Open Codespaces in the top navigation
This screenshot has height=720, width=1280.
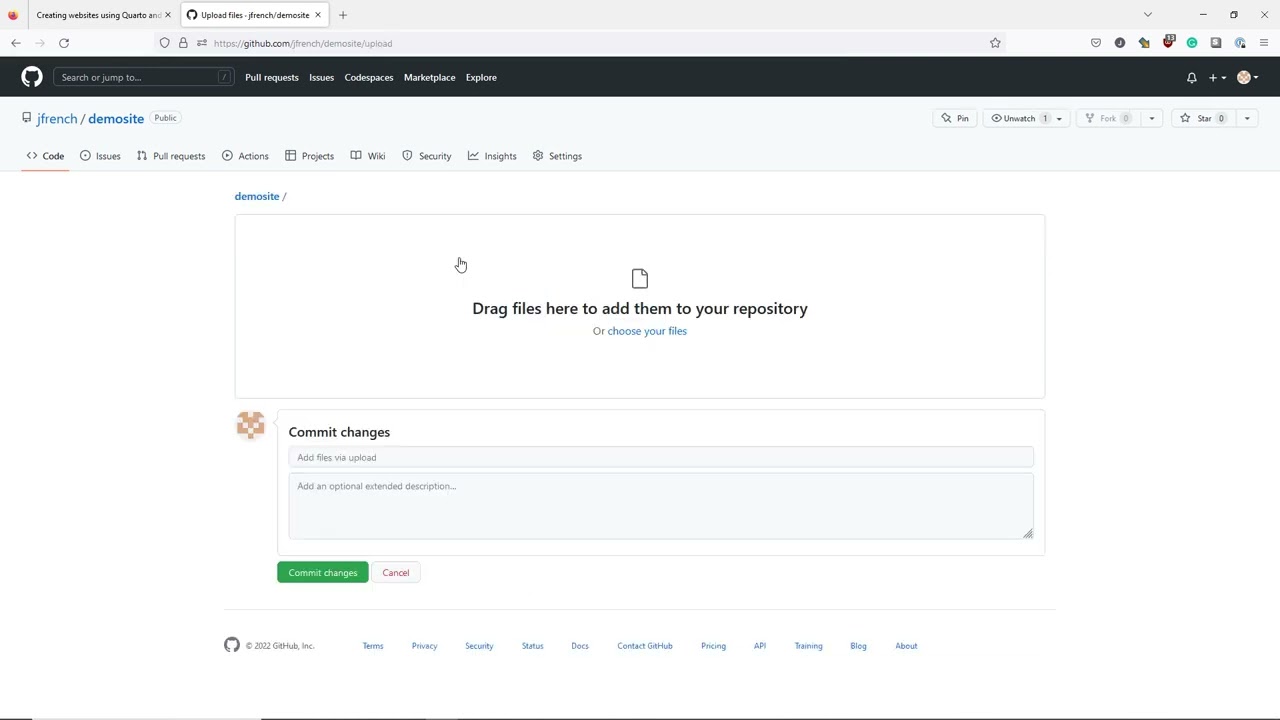point(369,77)
